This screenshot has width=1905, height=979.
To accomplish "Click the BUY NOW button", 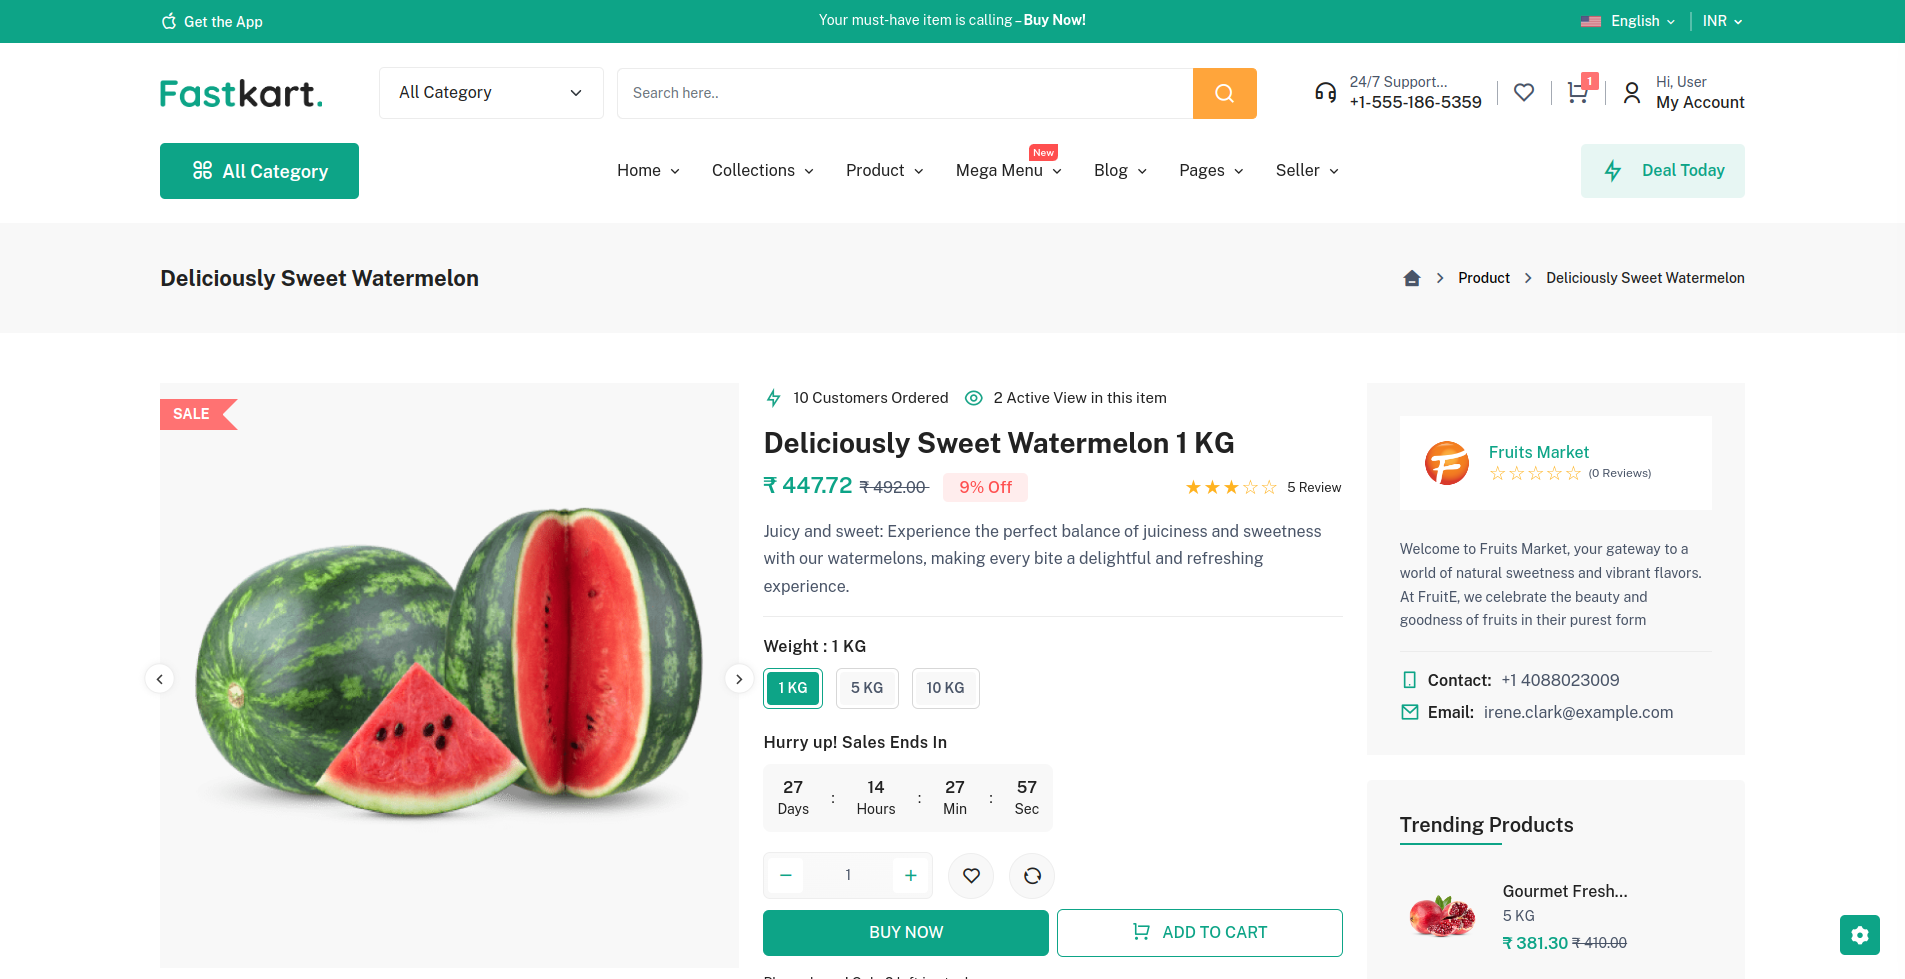I will pos(906,932).
